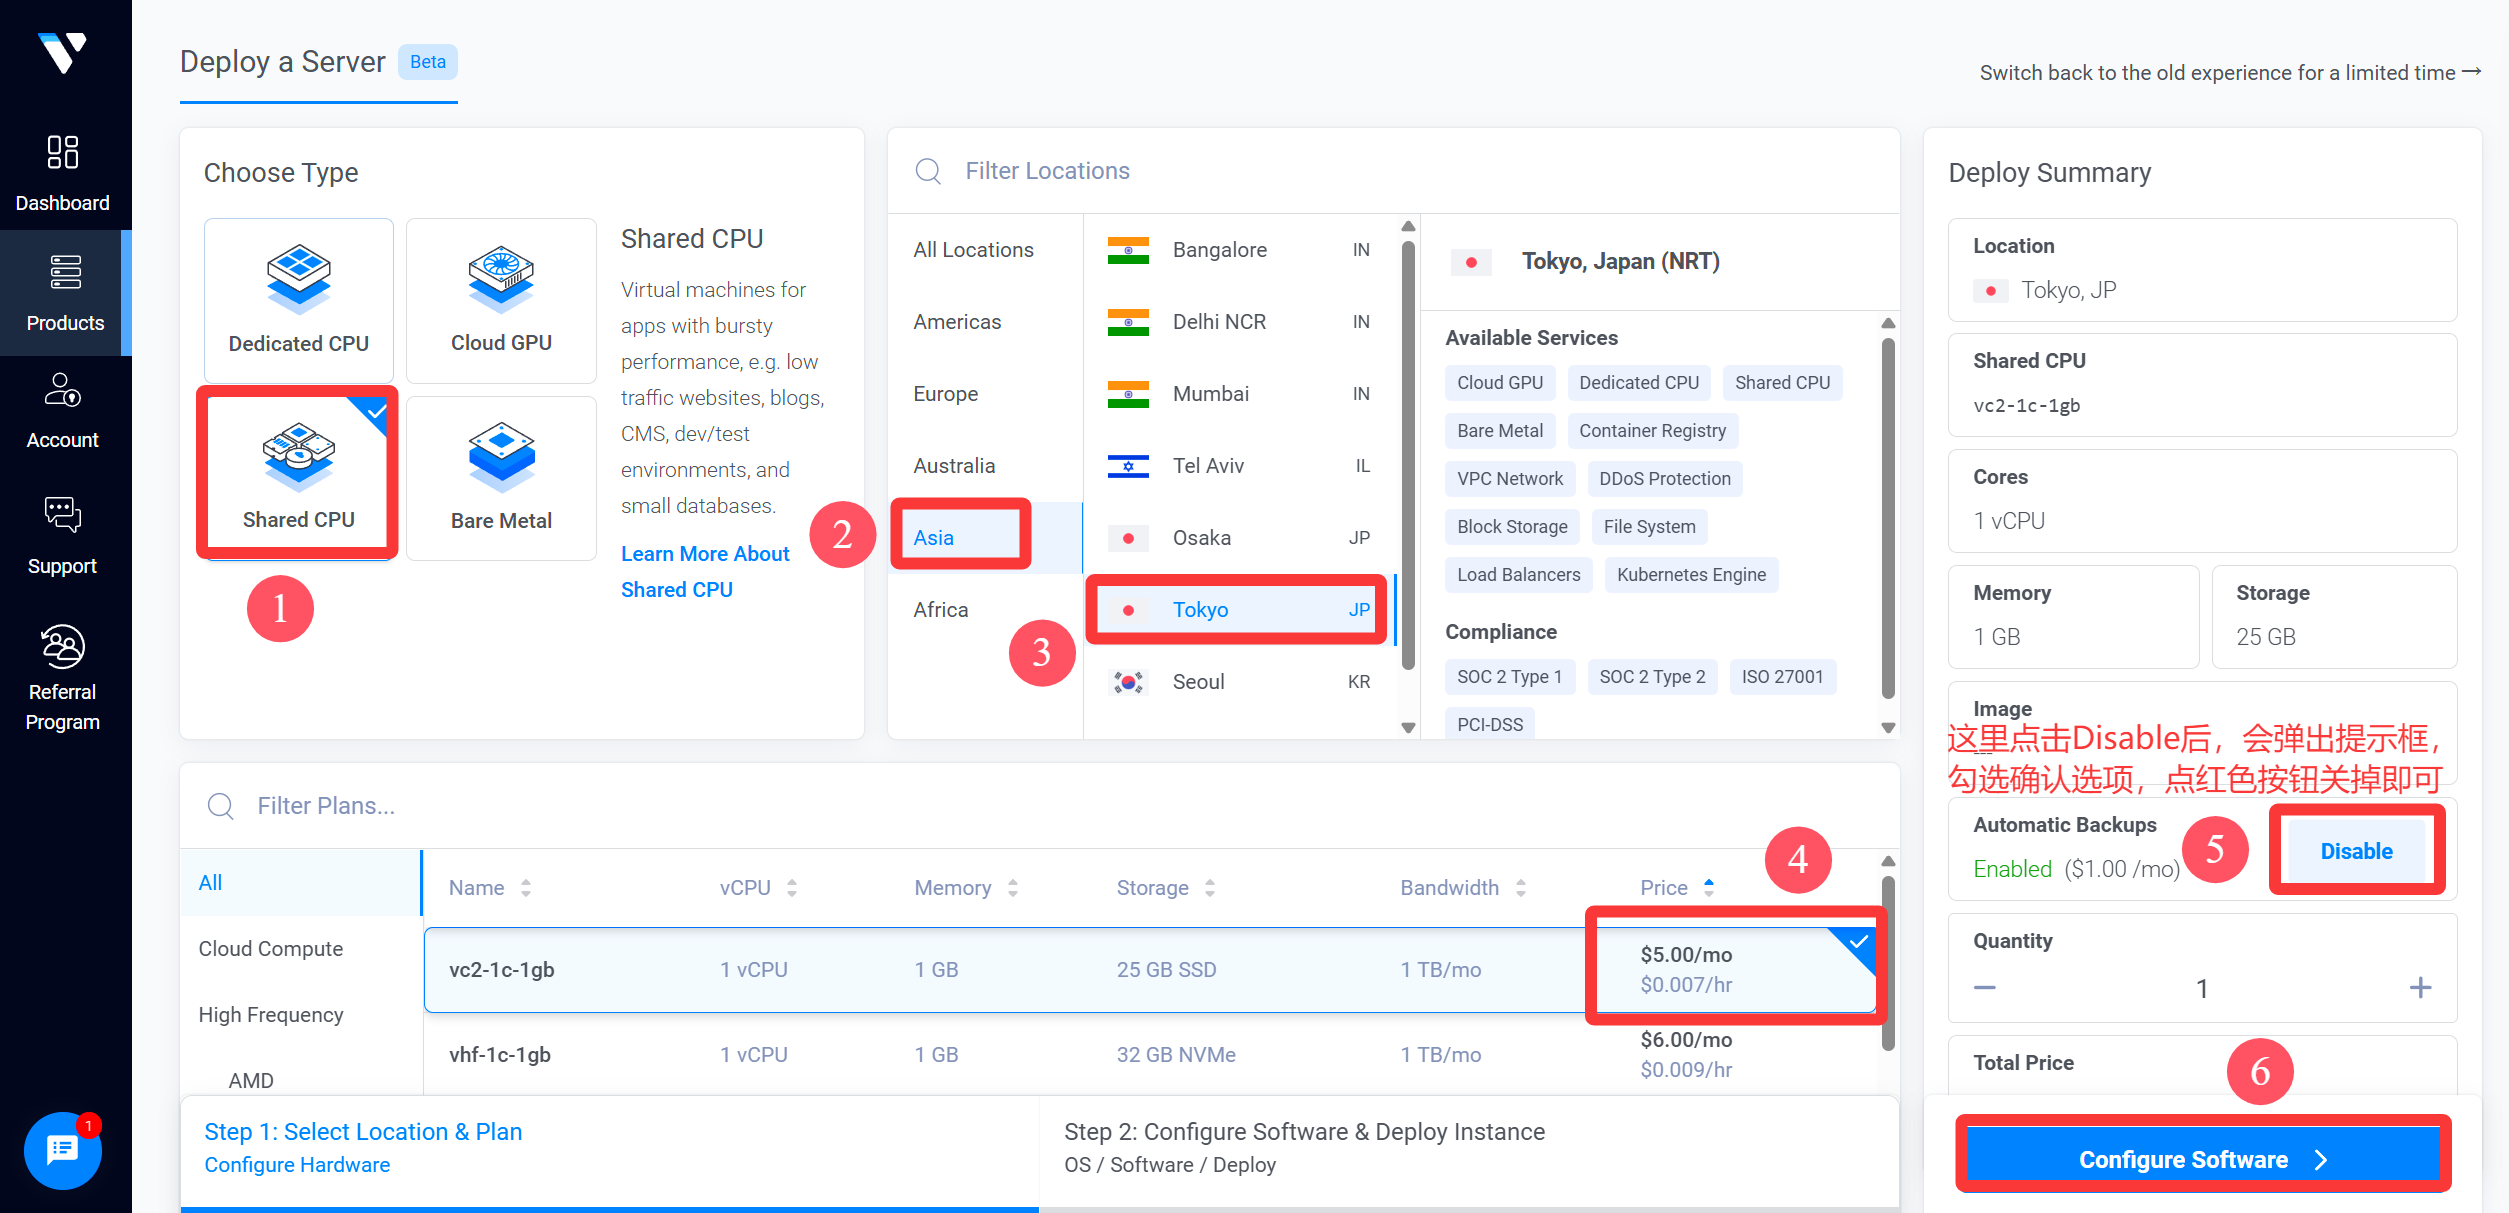The height and width of the screenshot is (1213, 2509).
Task: Switch to Europe region tab
Action: coord(945,394)
